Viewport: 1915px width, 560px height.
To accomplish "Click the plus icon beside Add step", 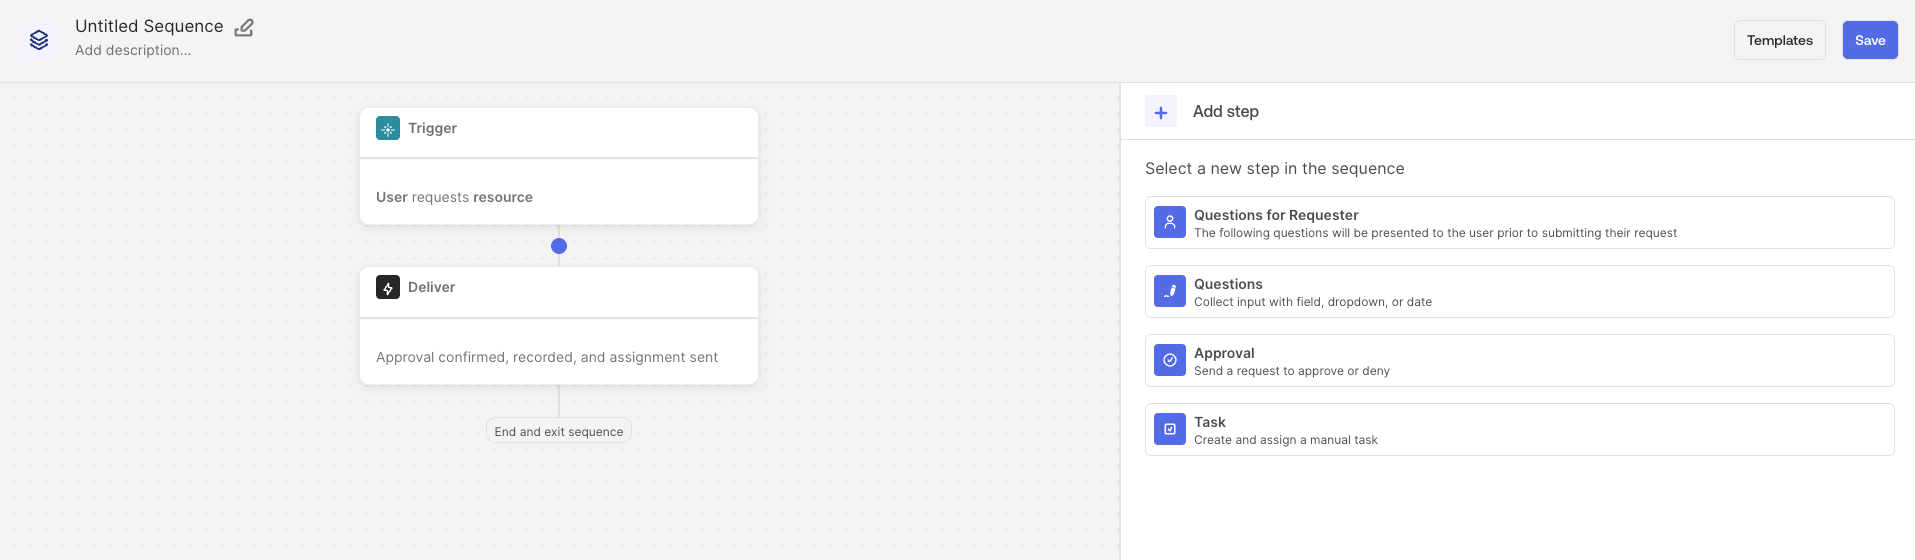I will pyautogui.click(x=1161, y=112).
